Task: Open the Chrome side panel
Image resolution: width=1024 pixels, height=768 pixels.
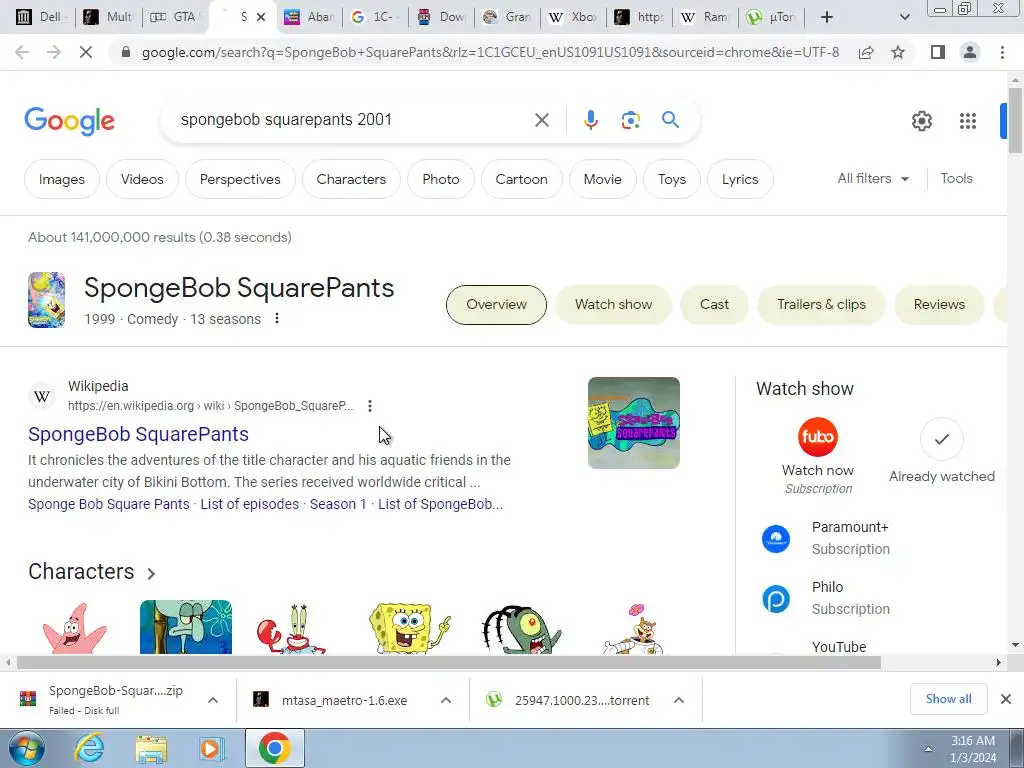Action: pos(938,52)
